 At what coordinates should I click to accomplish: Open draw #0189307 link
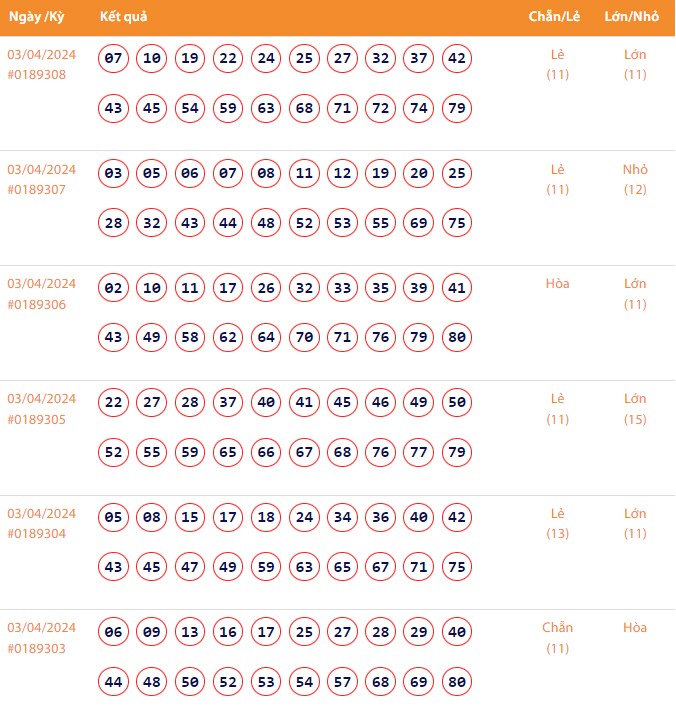coord(37,189)
